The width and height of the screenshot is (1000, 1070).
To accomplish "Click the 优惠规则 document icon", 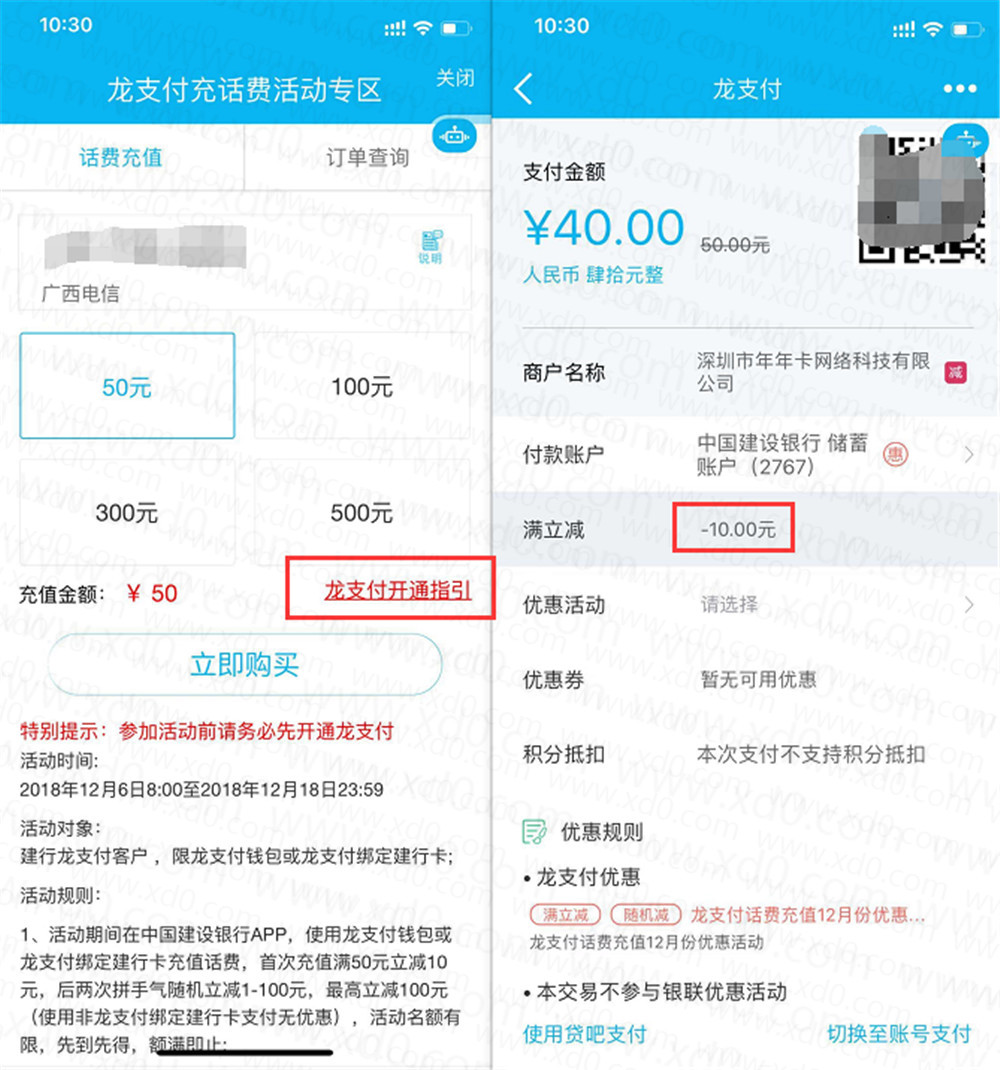I will [534, 832].
